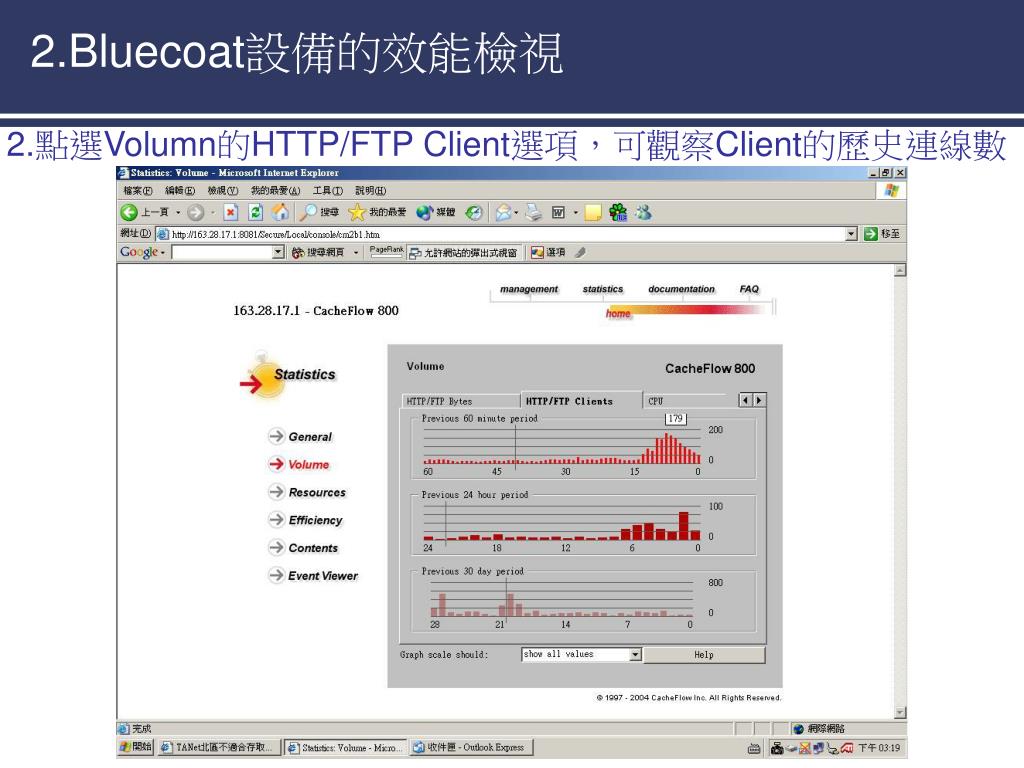
Task: Click the Google toolbar highlighter pen icon
Action: [x=580, y=253]
